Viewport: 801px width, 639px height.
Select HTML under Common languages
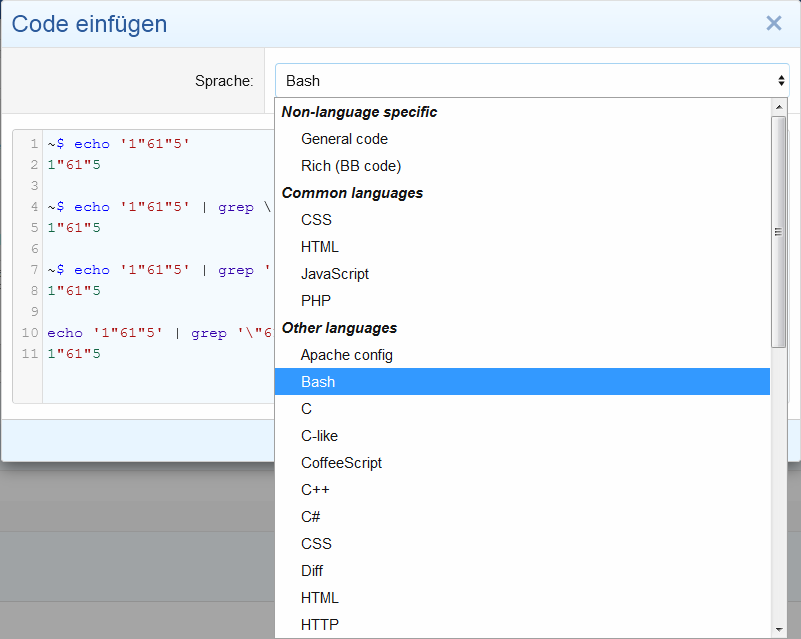319,247
